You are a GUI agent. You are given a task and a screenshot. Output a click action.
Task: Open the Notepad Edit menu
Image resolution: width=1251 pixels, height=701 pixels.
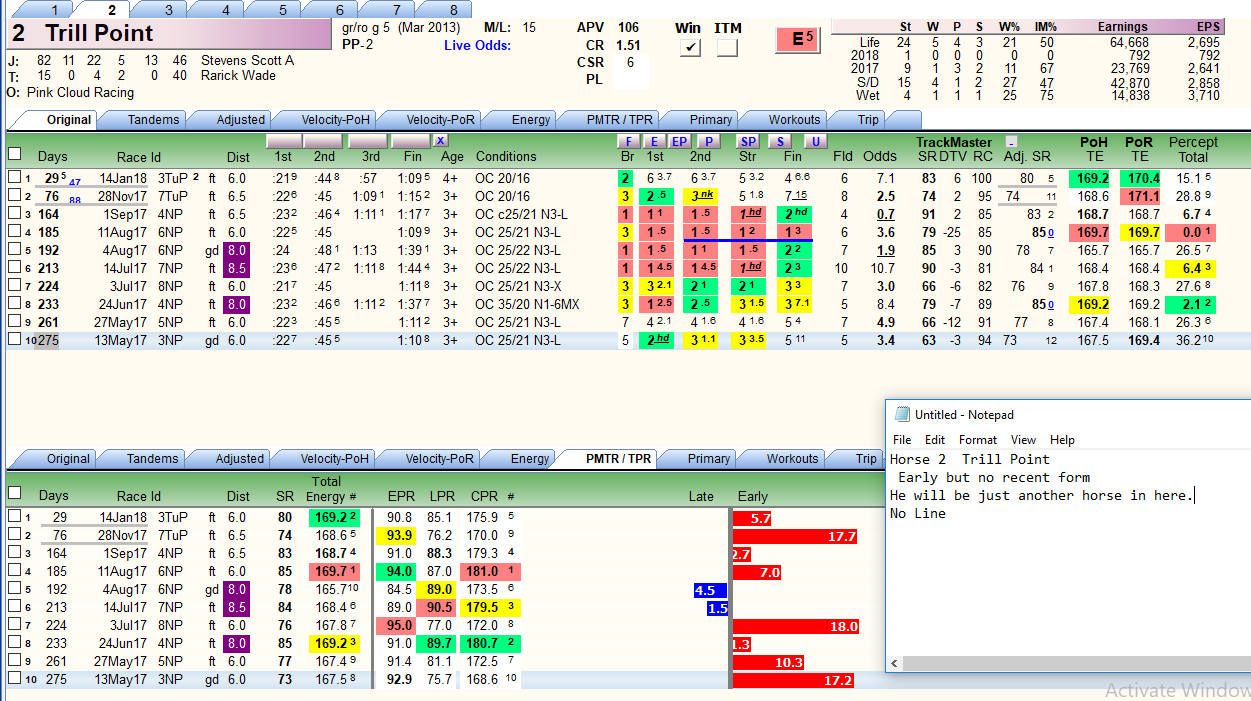point(935,439)
